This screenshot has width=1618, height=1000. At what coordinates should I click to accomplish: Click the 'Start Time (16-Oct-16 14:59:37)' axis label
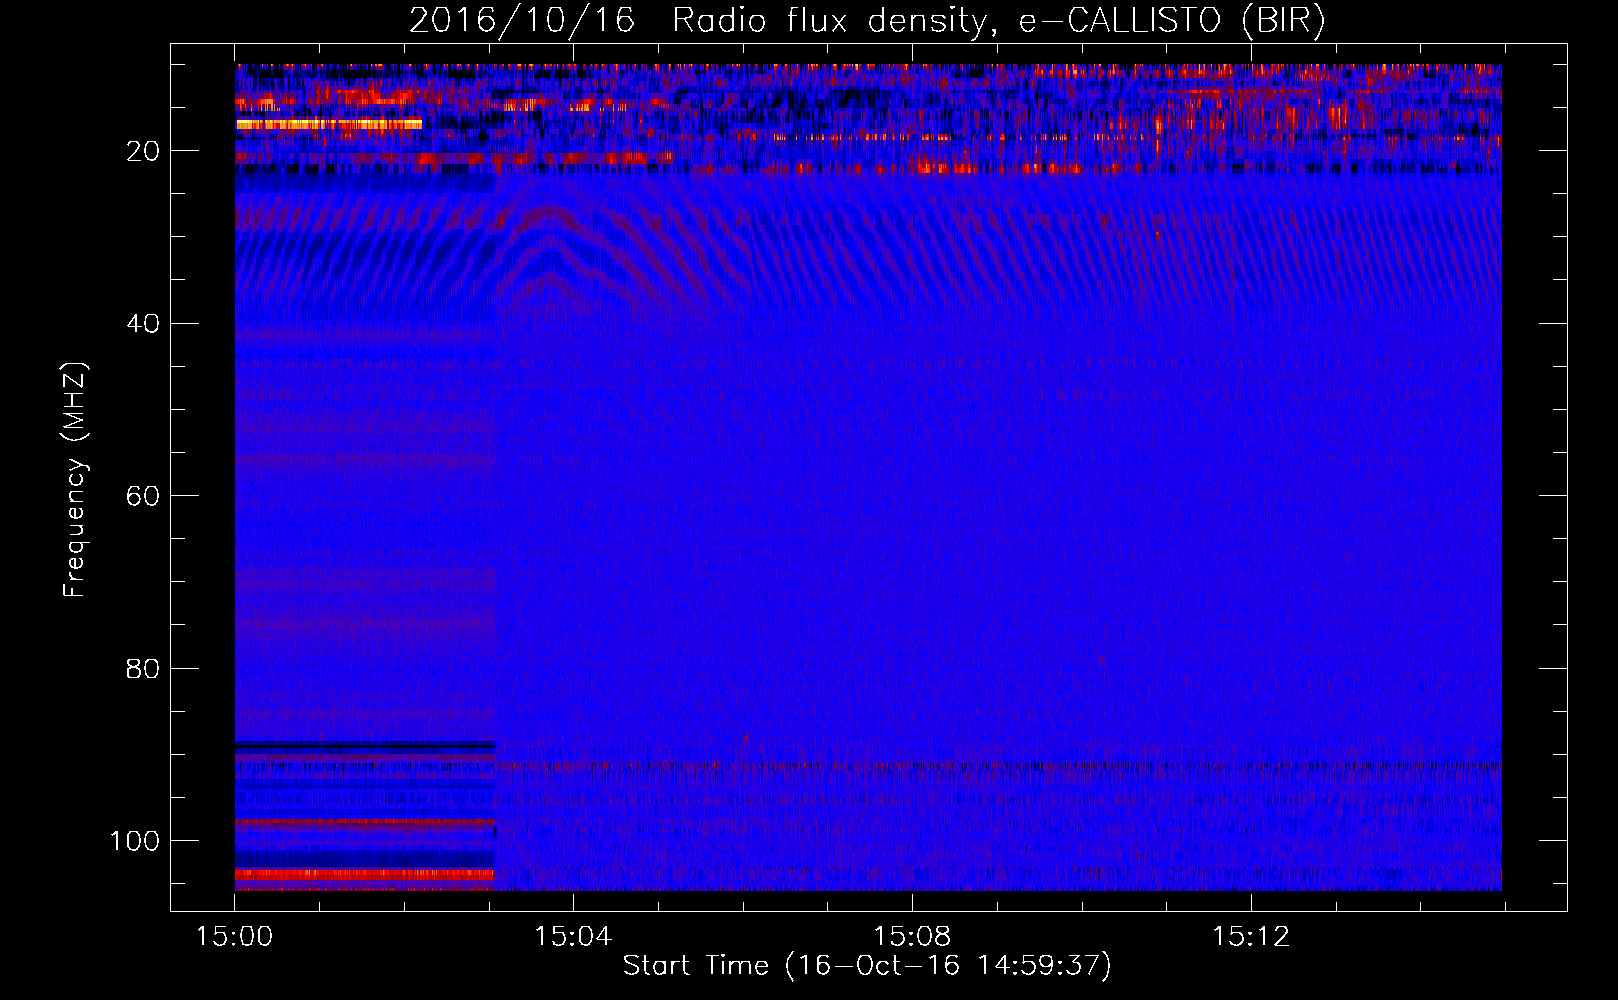[x=867, y=966]
